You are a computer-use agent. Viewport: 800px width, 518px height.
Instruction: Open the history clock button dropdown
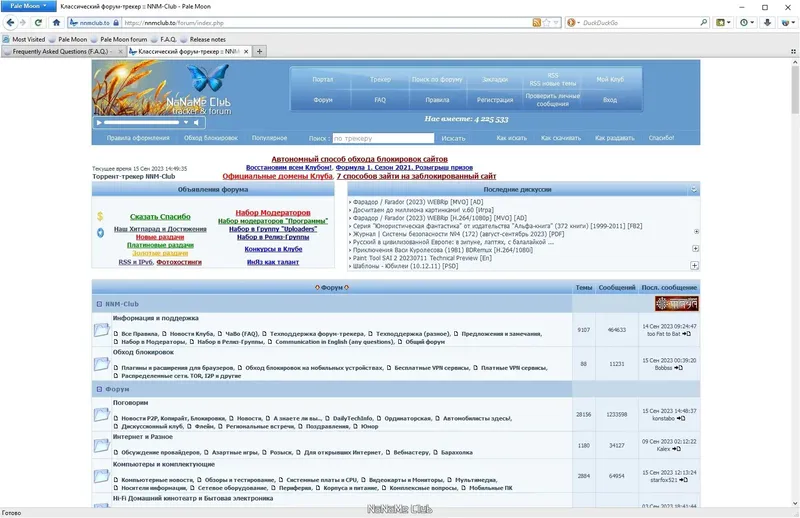(747, 22)
